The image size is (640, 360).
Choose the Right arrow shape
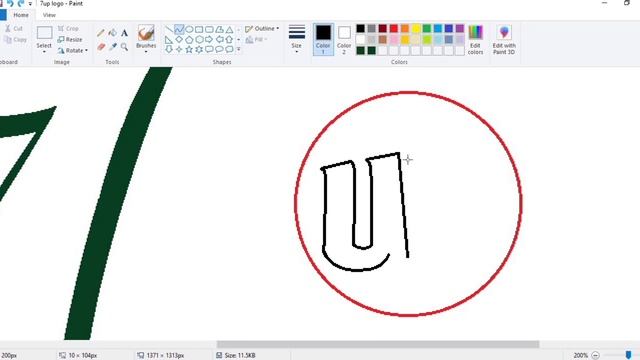[209, 40]
